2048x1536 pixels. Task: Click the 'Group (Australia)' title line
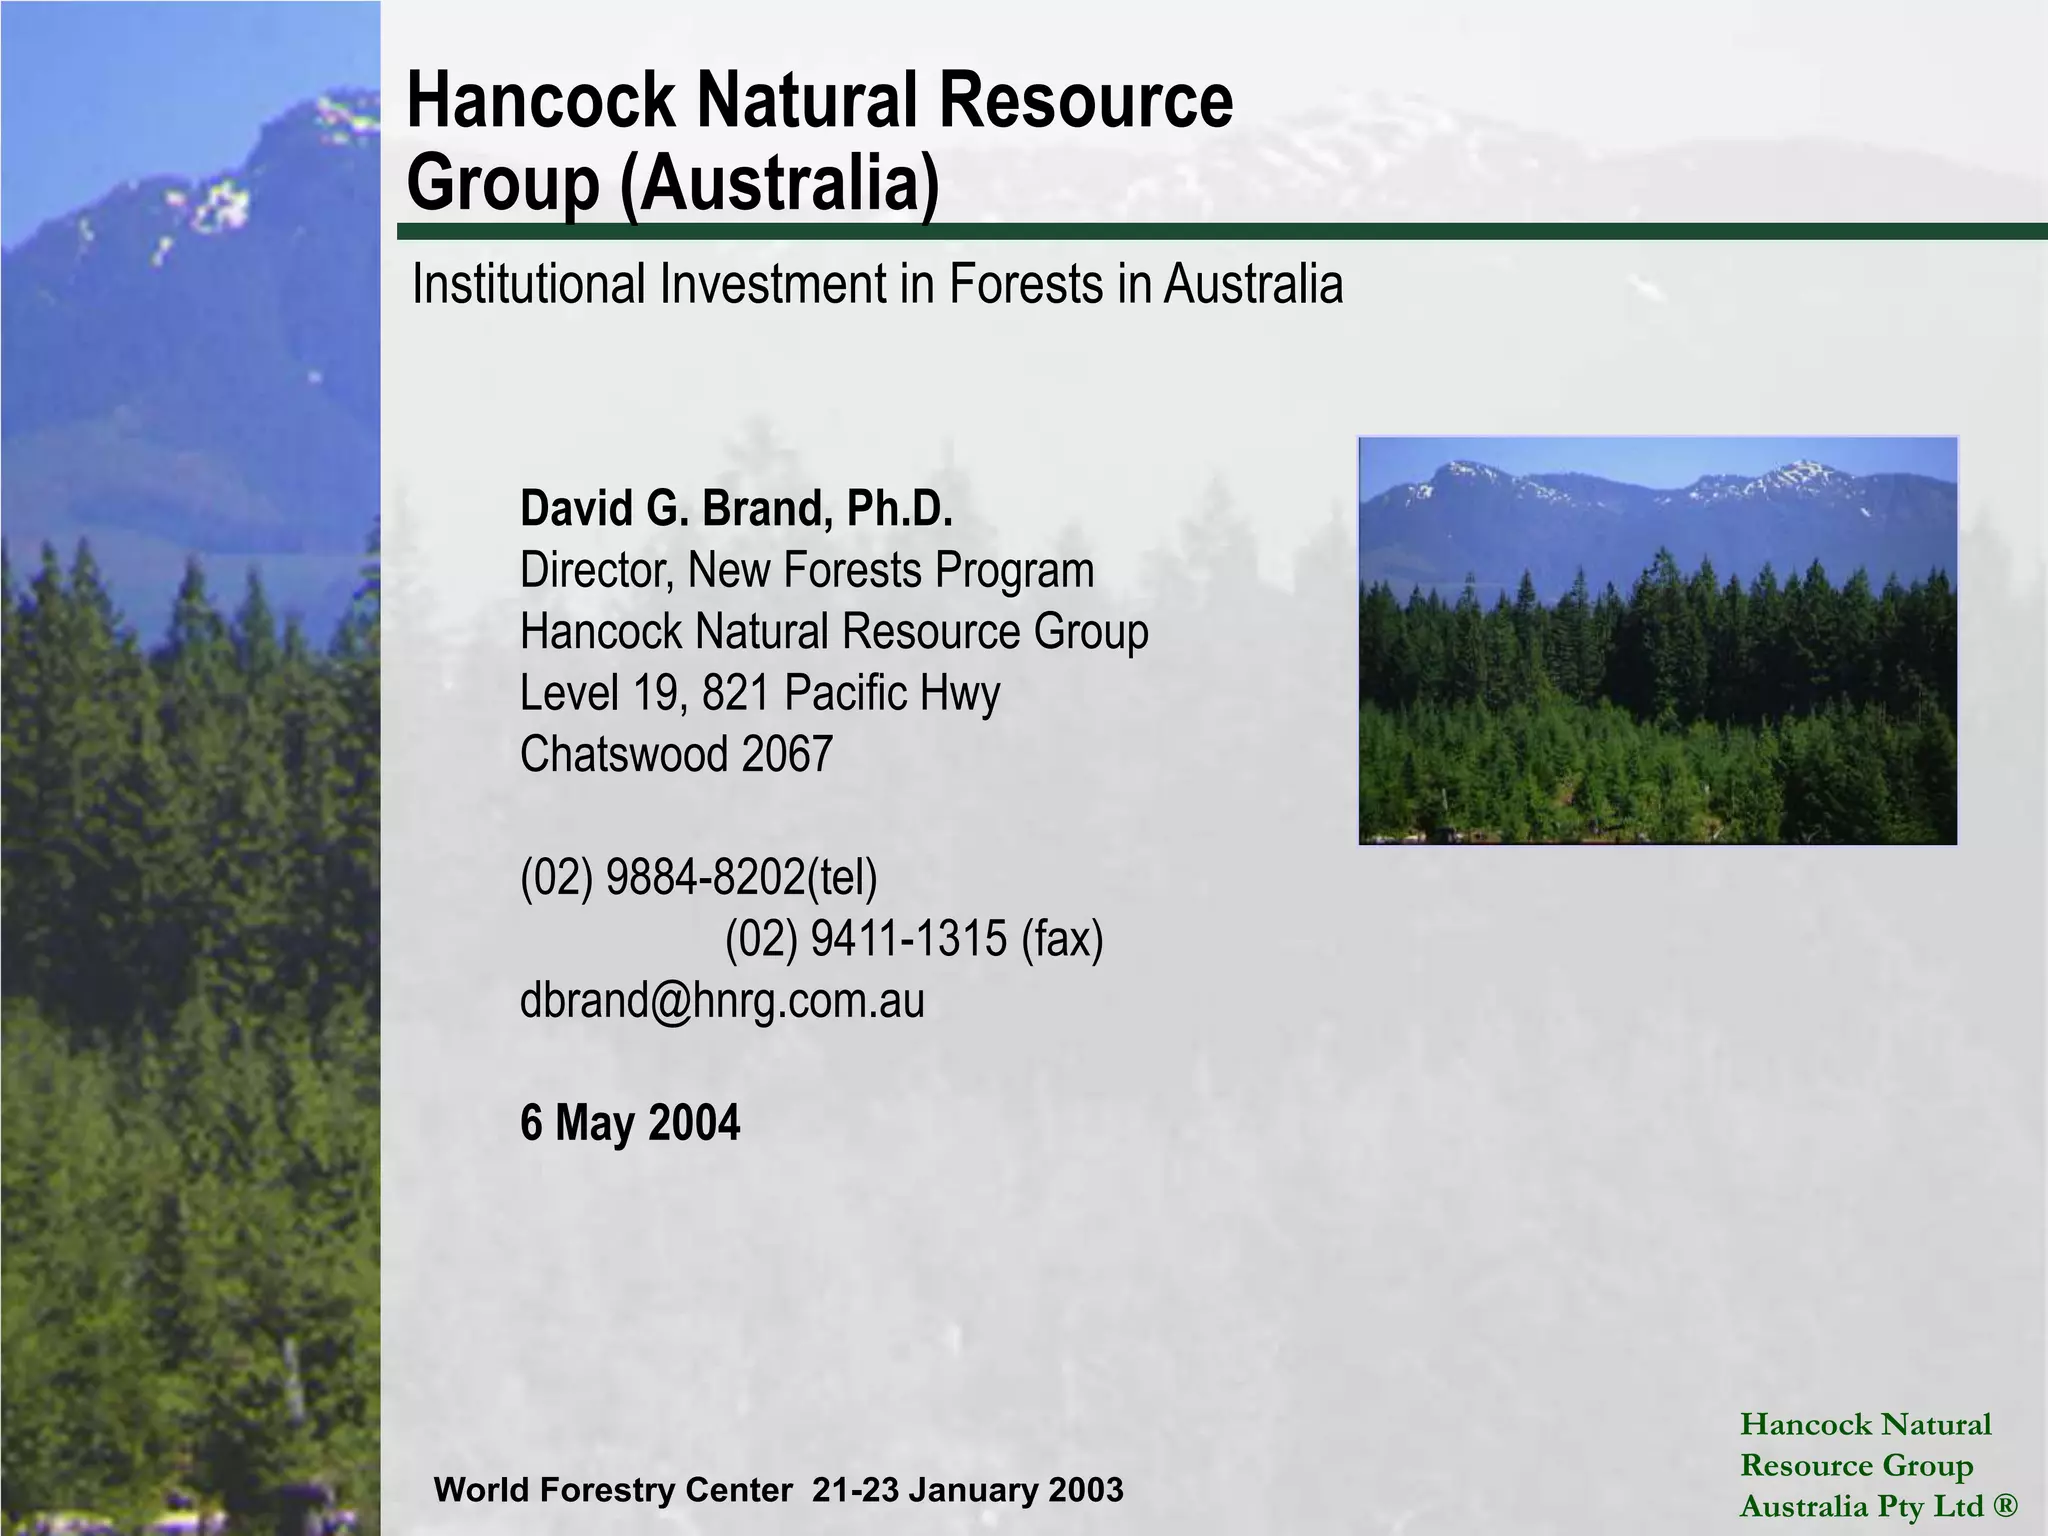point(673,183)
